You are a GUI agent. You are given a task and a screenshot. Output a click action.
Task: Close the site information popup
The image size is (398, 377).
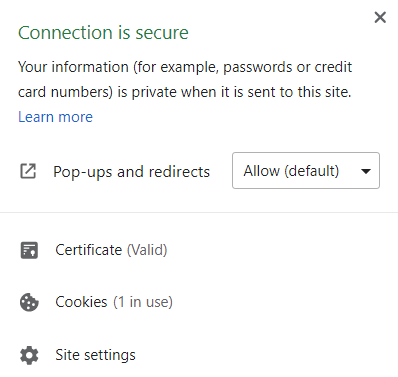(x=380, y=17)
